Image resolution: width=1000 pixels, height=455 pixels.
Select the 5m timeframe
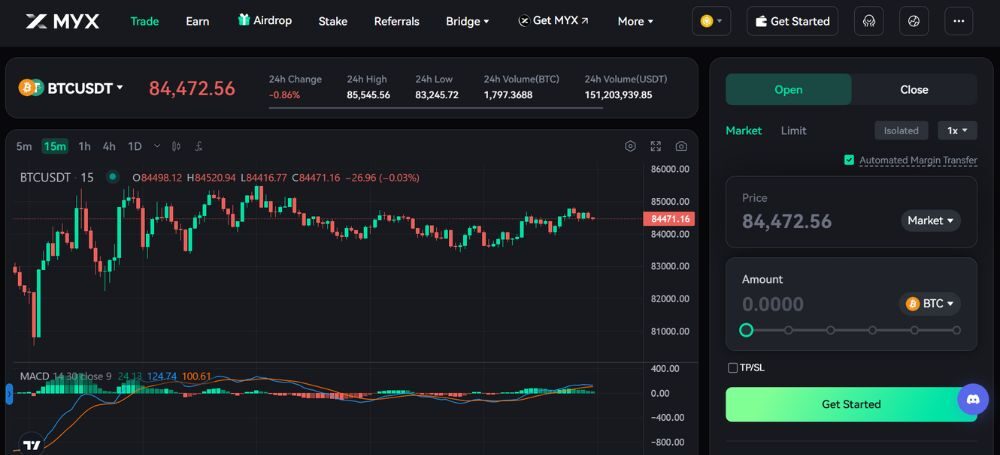pyautogui.click(x=24, y=146)
